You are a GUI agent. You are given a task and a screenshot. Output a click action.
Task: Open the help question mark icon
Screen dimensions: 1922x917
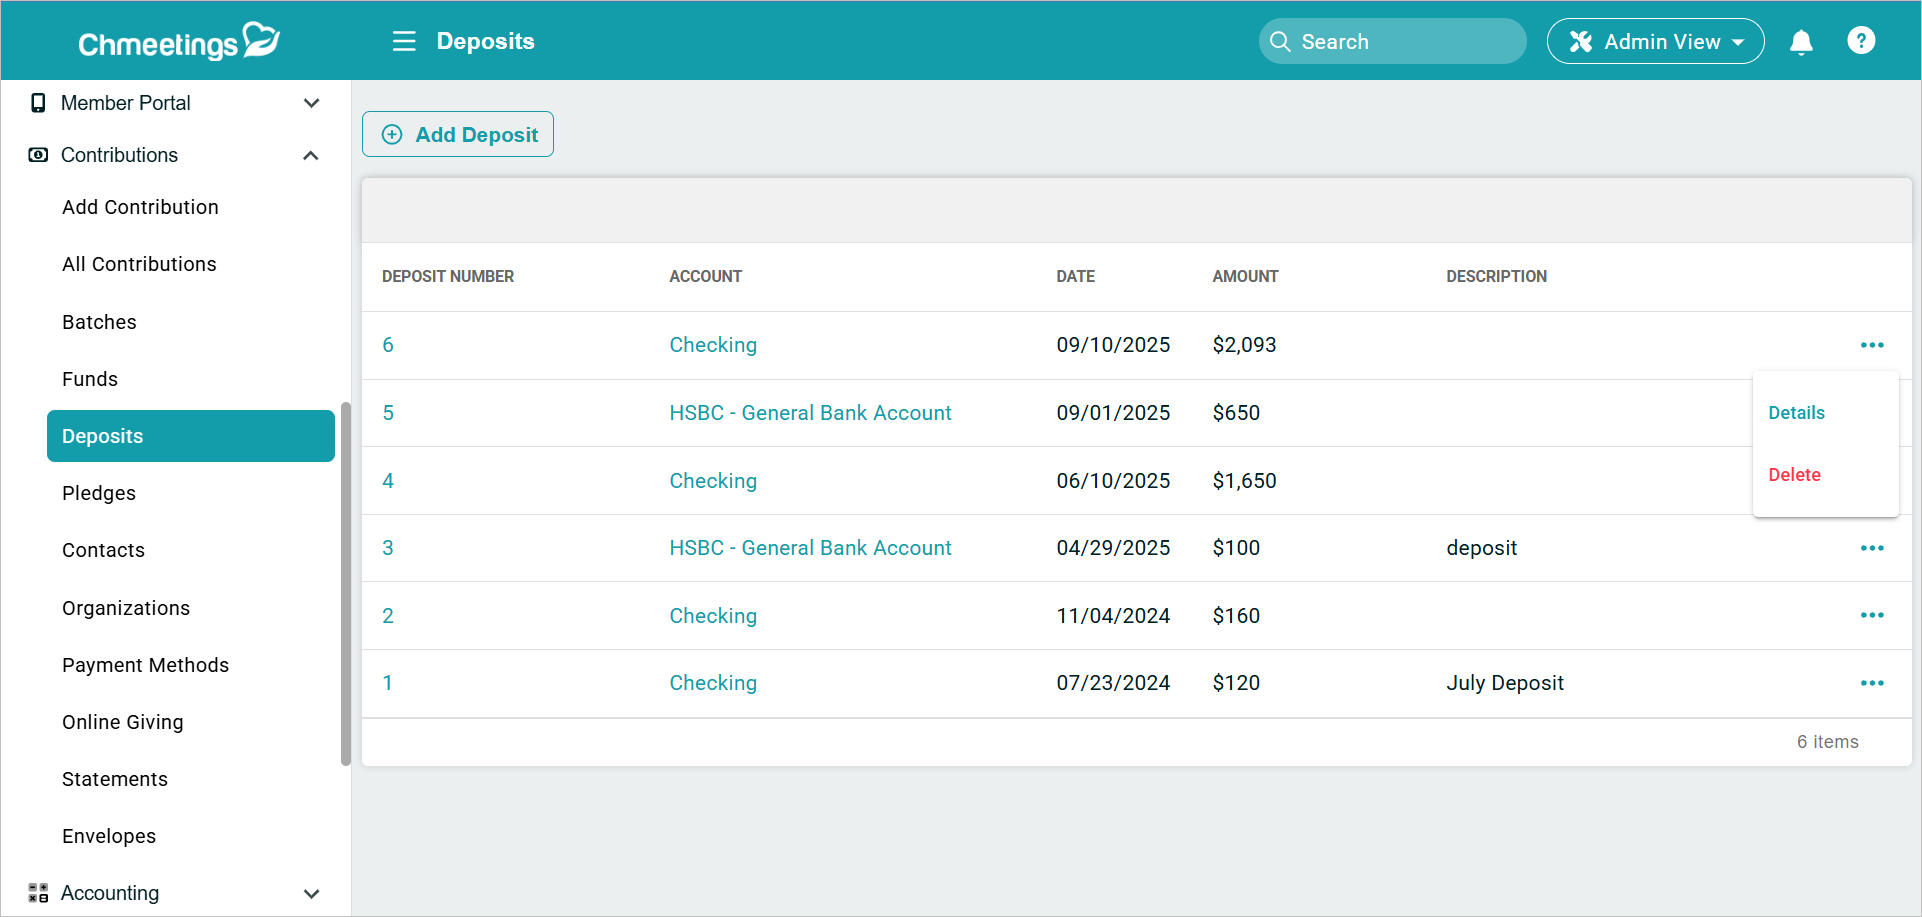click(1860, 41)
